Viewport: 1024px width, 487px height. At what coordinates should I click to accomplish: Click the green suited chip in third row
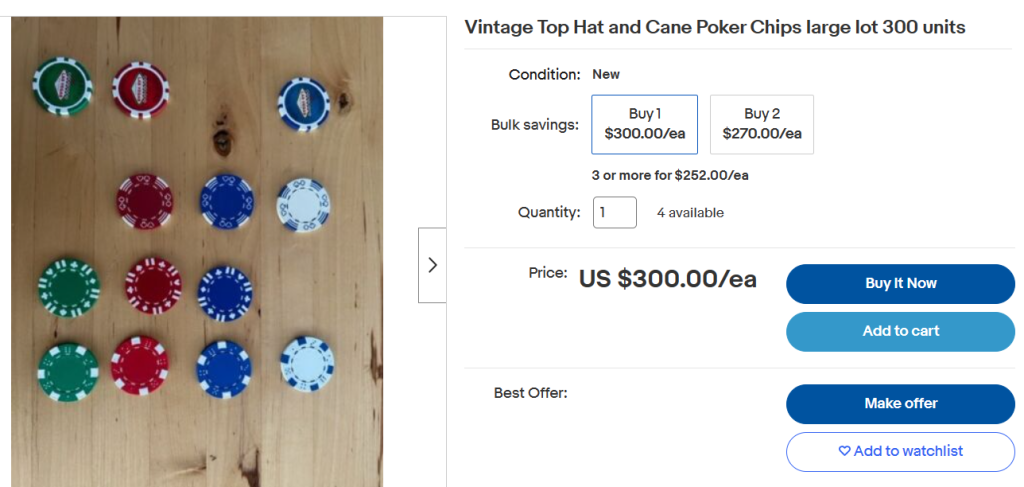[x=69, y=287]
